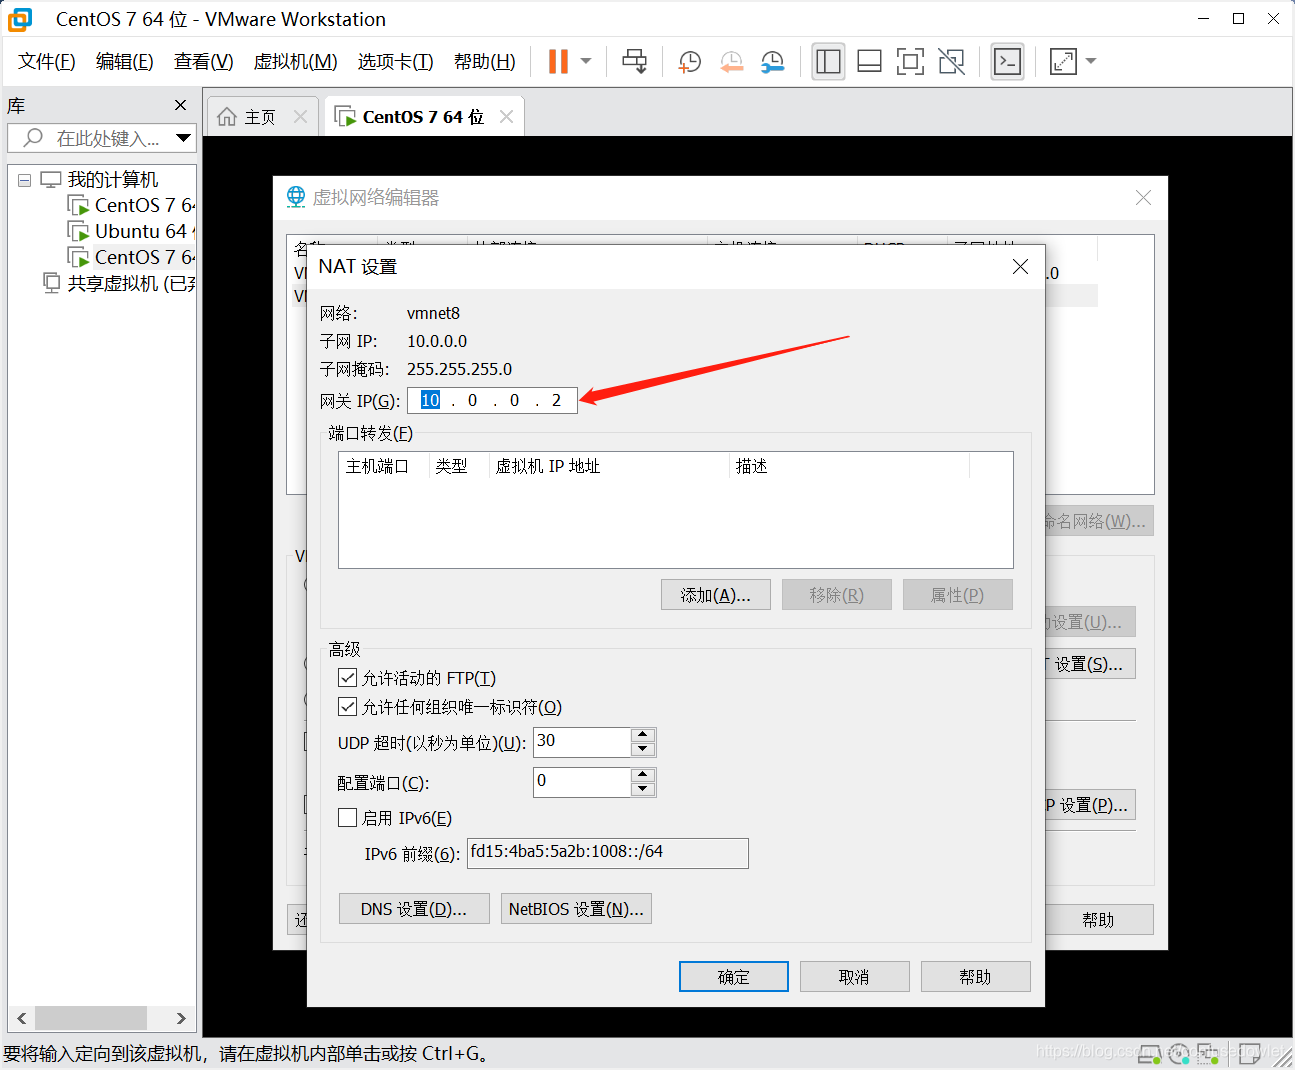Open the 虚拟机 menu
This screenshot has height=1070, width=1295.
tap(296, 62)
